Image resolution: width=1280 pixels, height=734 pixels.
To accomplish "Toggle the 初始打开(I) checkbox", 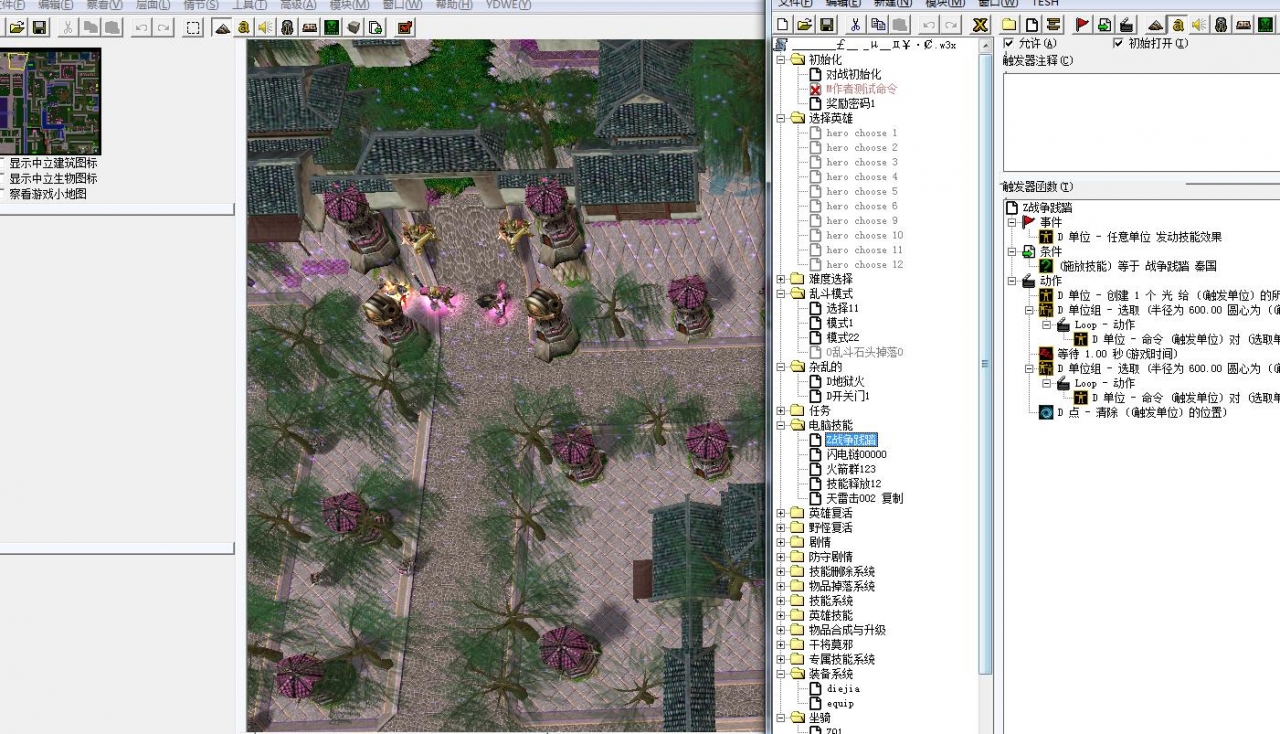I will (x=1118, y=43).
